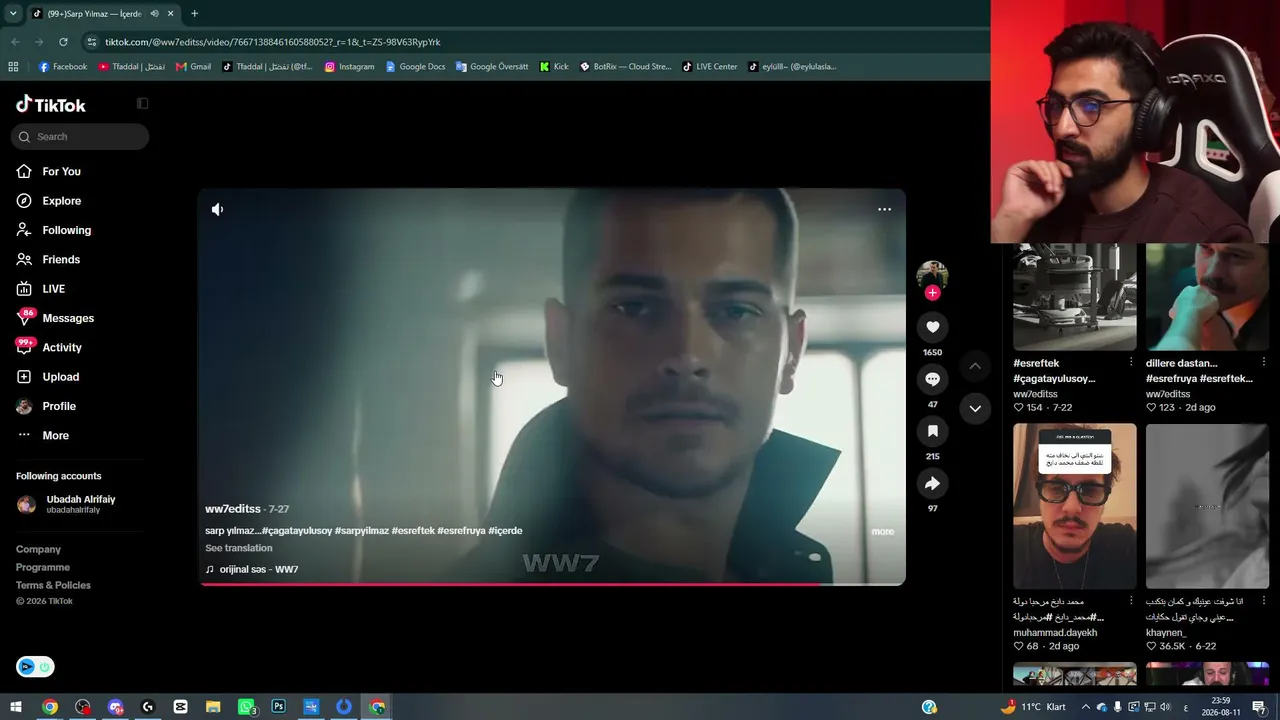Expand the More menu in the sidebar
The width and height of the screenshot is (1280, 720).
click(55, 435)
